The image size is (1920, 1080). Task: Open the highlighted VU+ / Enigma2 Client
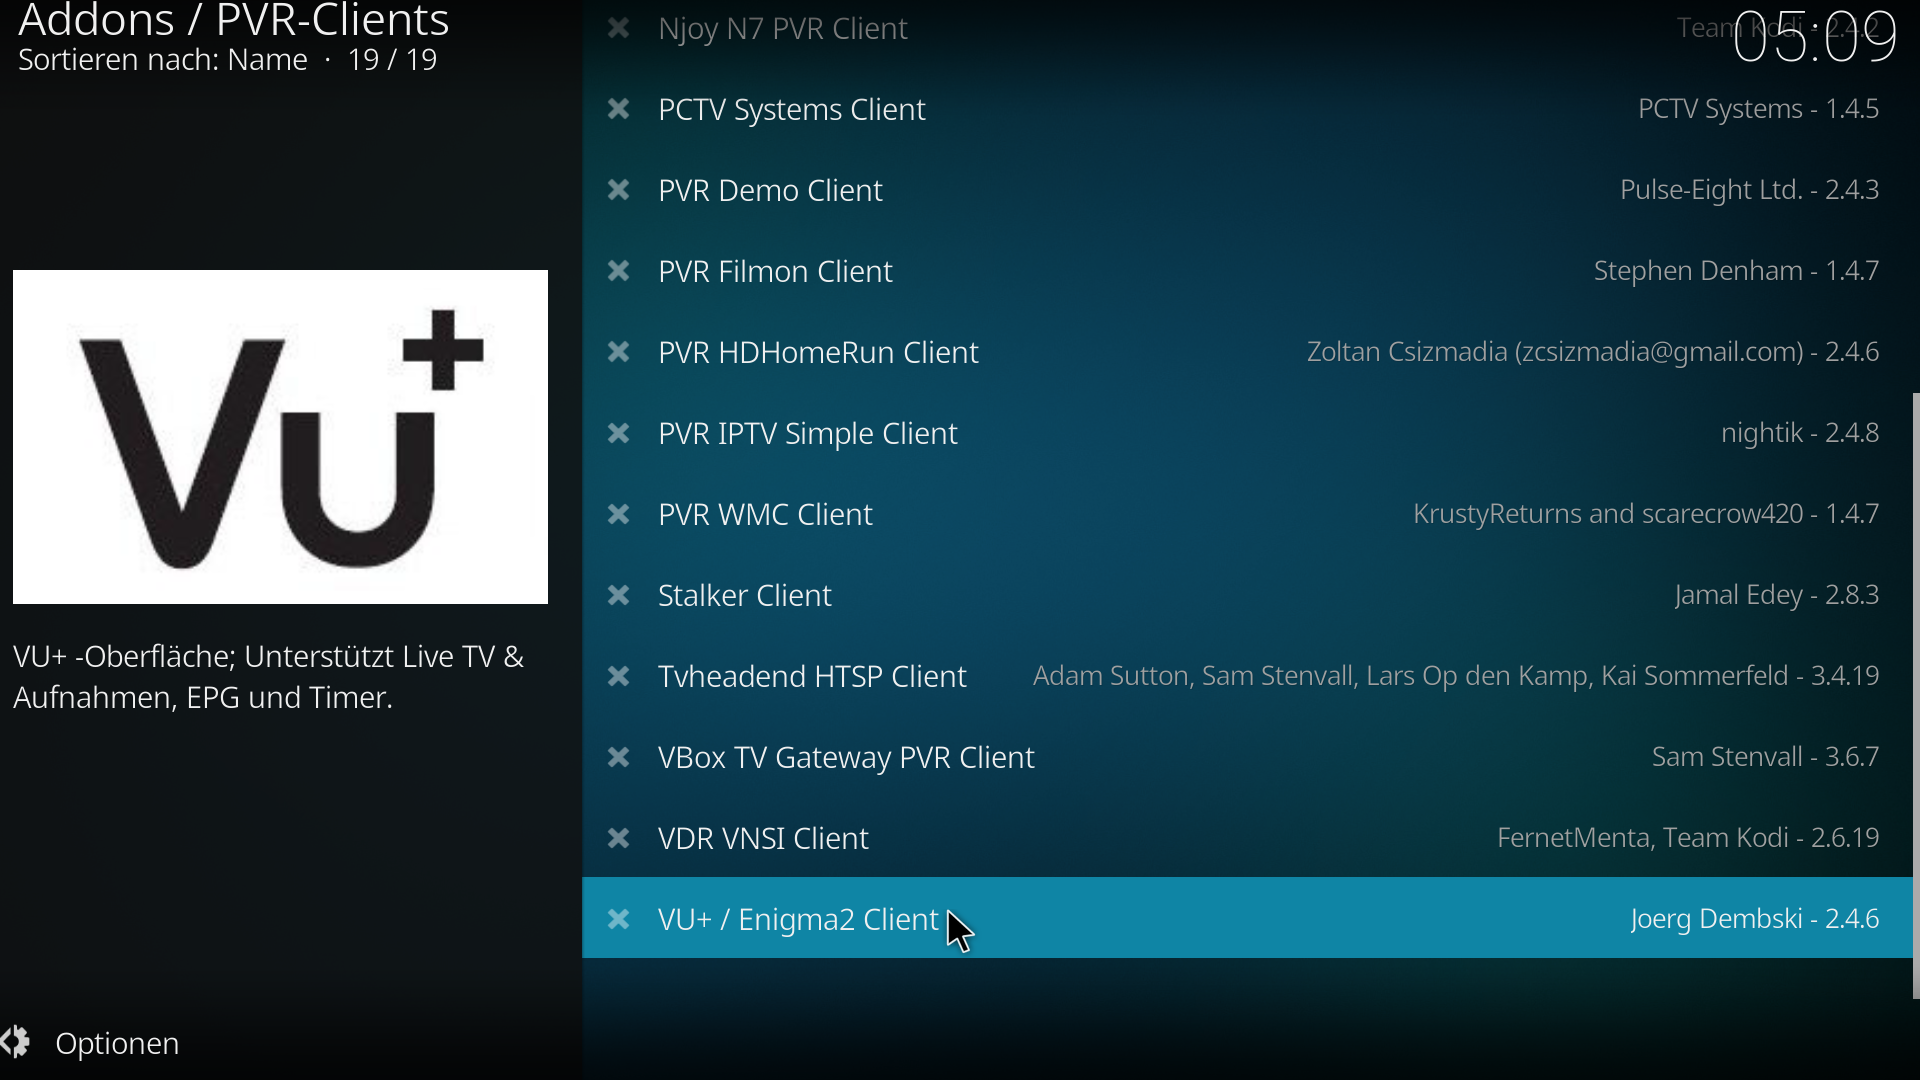1247,918
